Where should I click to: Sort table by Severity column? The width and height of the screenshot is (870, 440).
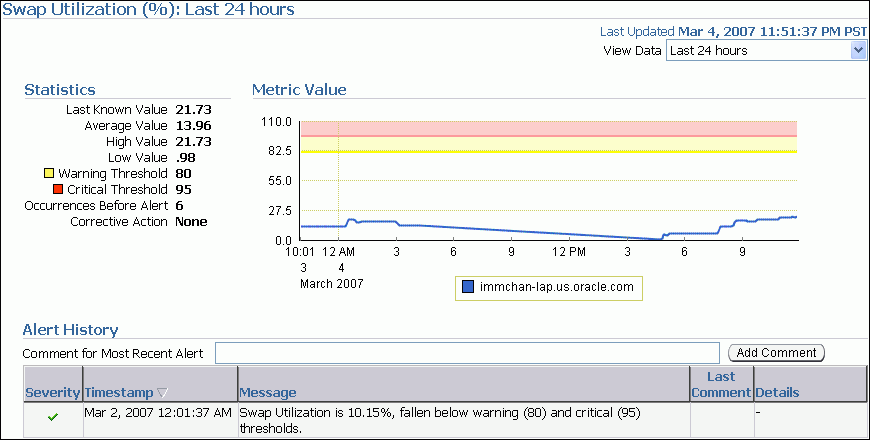(52, 393)
